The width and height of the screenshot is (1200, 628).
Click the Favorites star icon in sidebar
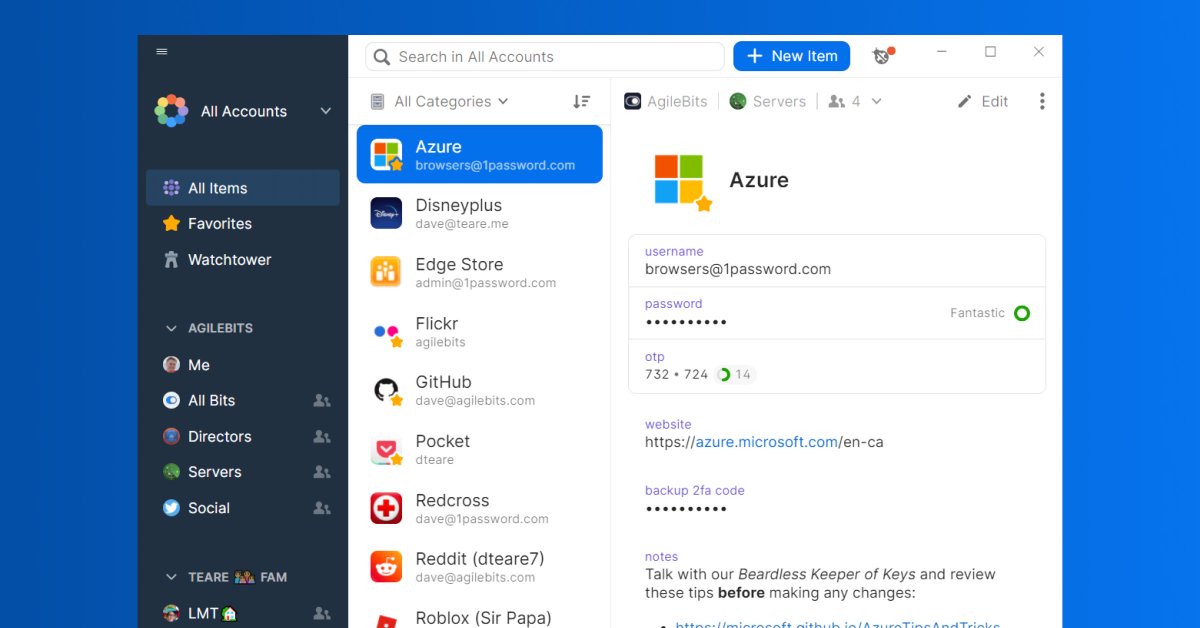click(171, 224)
